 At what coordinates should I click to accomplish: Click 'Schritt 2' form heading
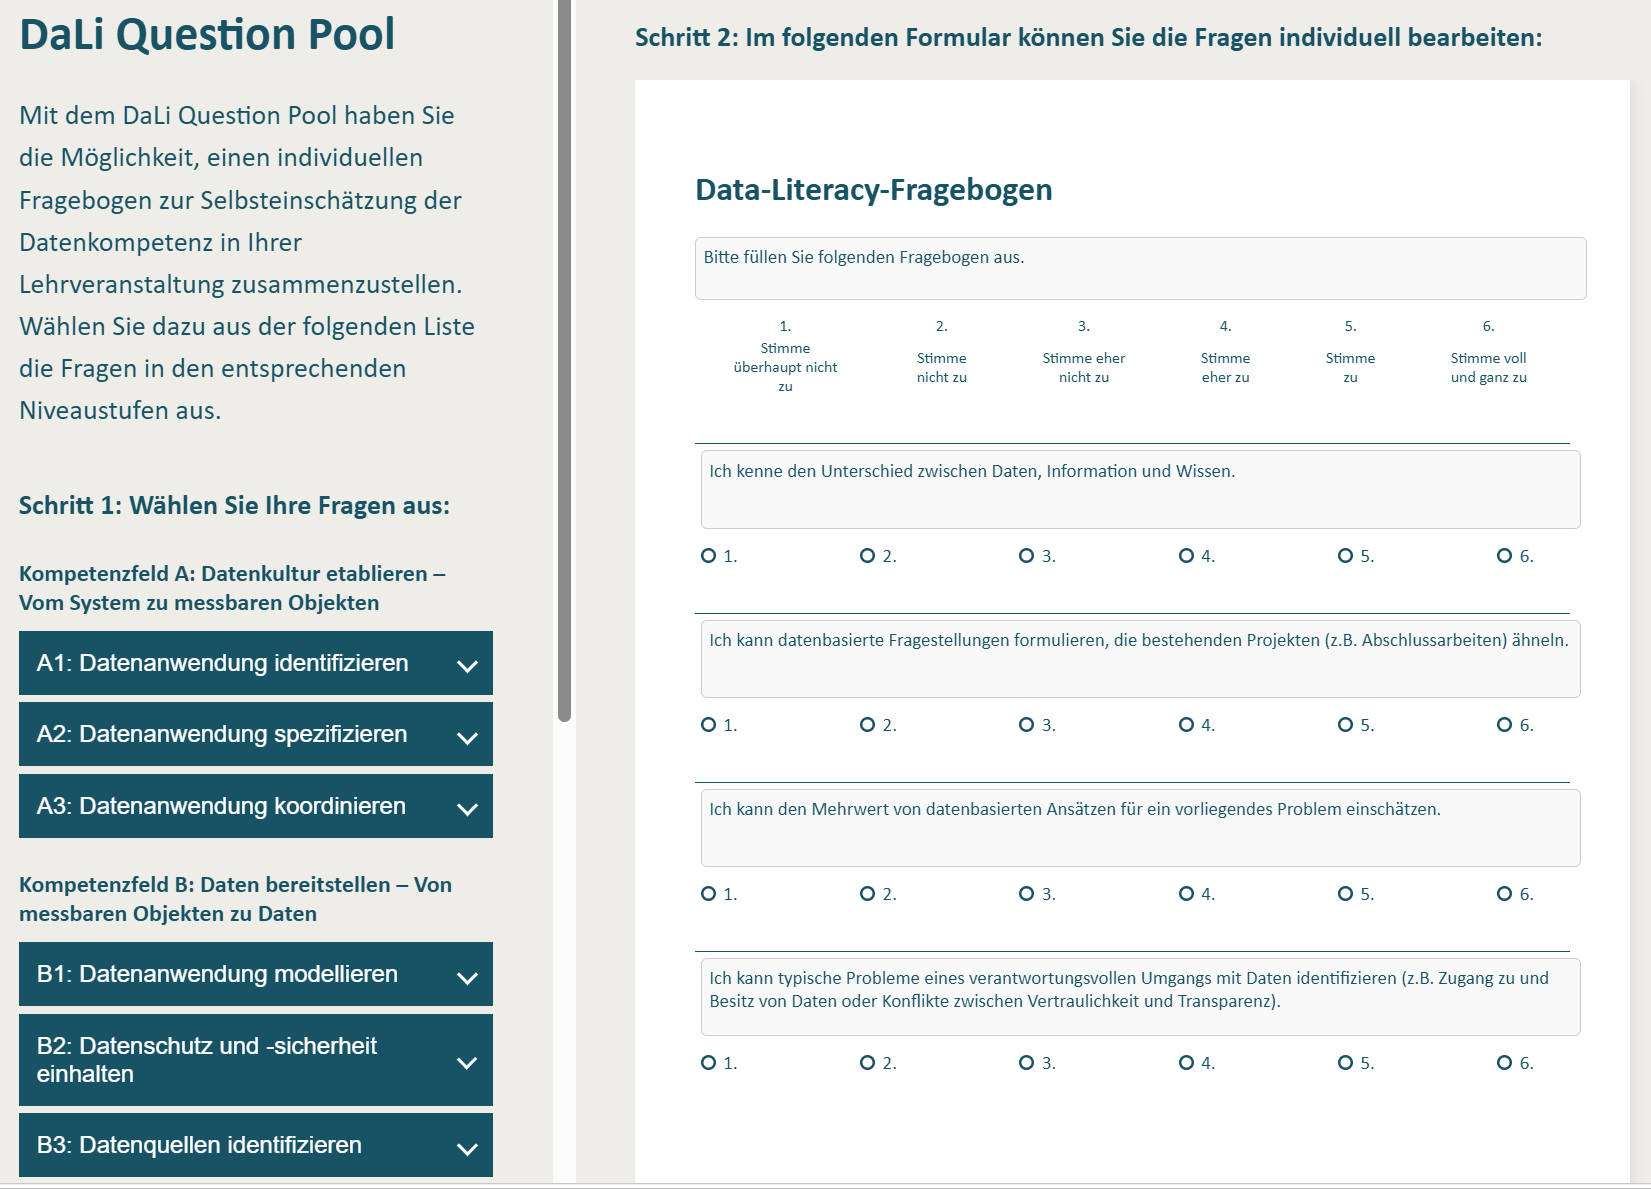(x=1088, y=38)
